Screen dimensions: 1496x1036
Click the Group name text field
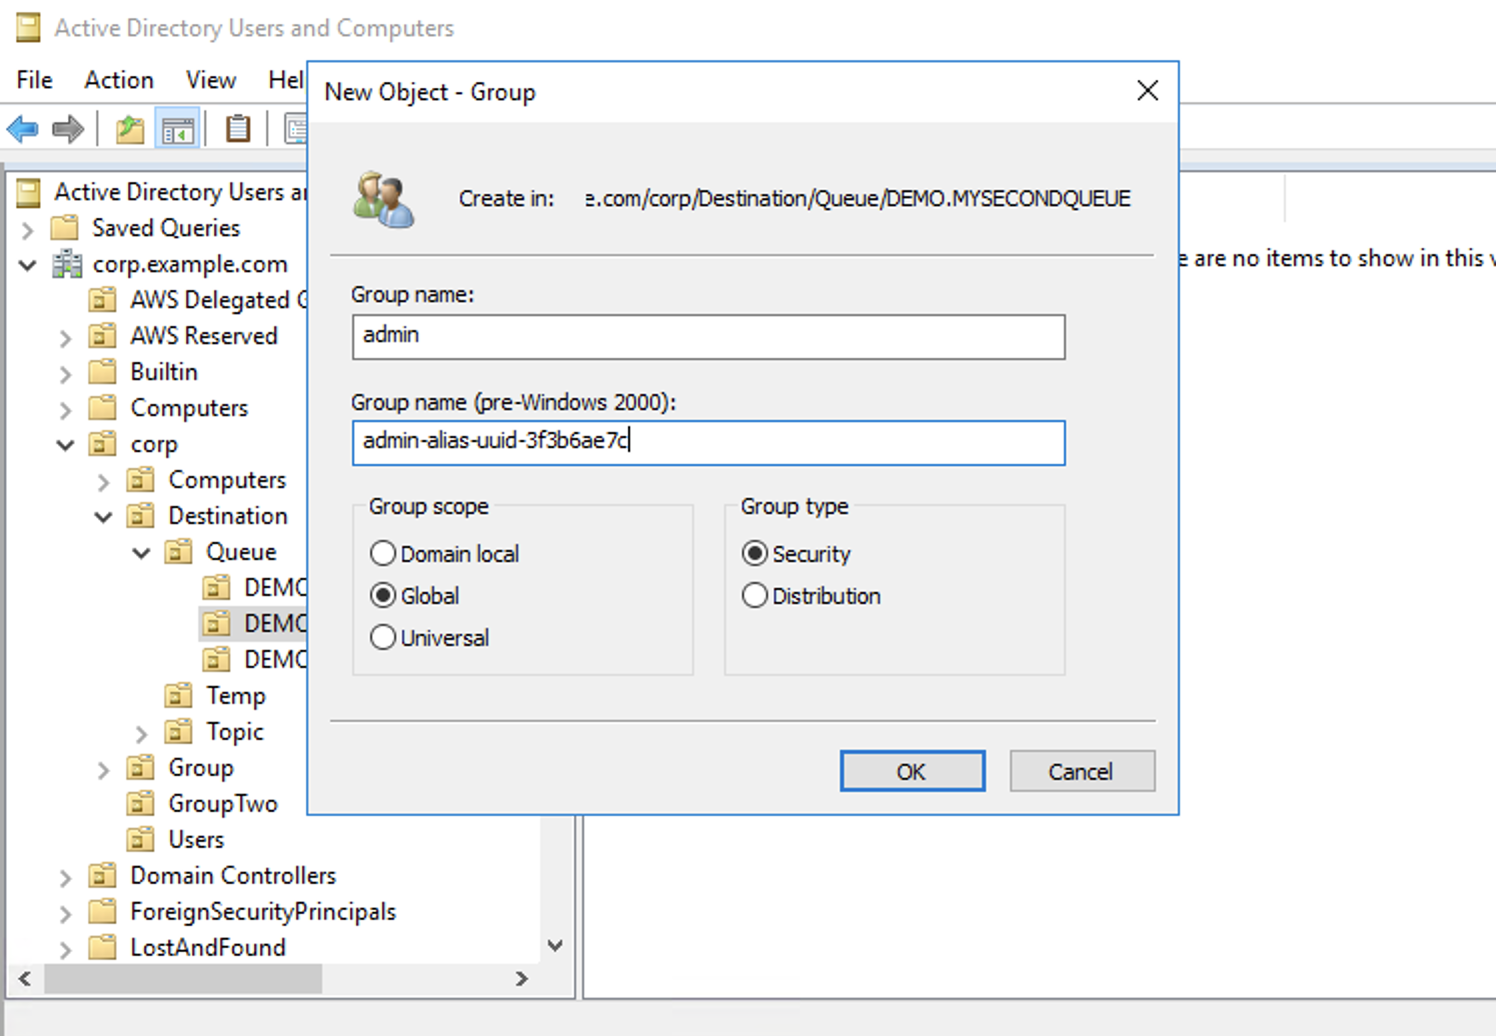[708, 337]
